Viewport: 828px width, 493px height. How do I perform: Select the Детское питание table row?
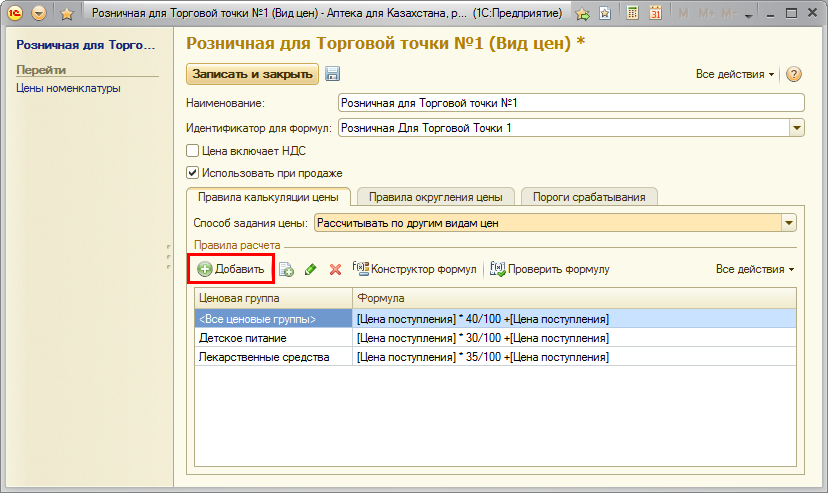tap(273, 338)
